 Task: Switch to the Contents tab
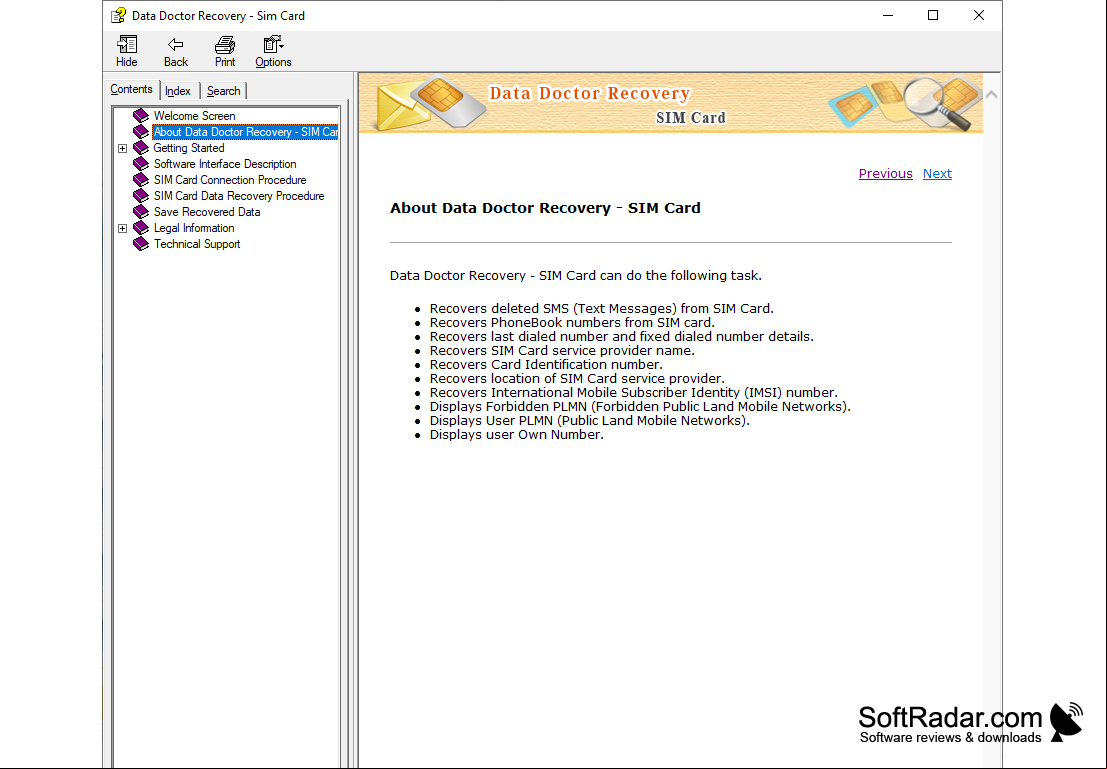tap(131, 90)
